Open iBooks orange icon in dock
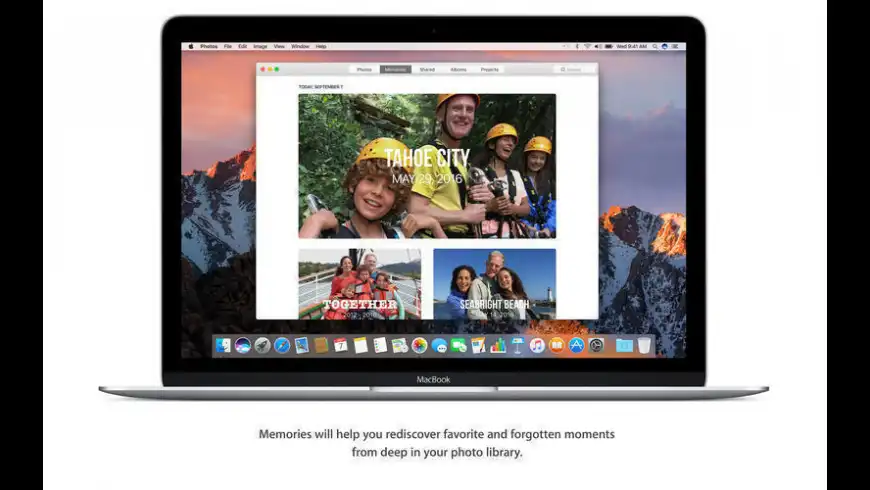Viewport: 870px width, 490px height. [x=557, y=345]
